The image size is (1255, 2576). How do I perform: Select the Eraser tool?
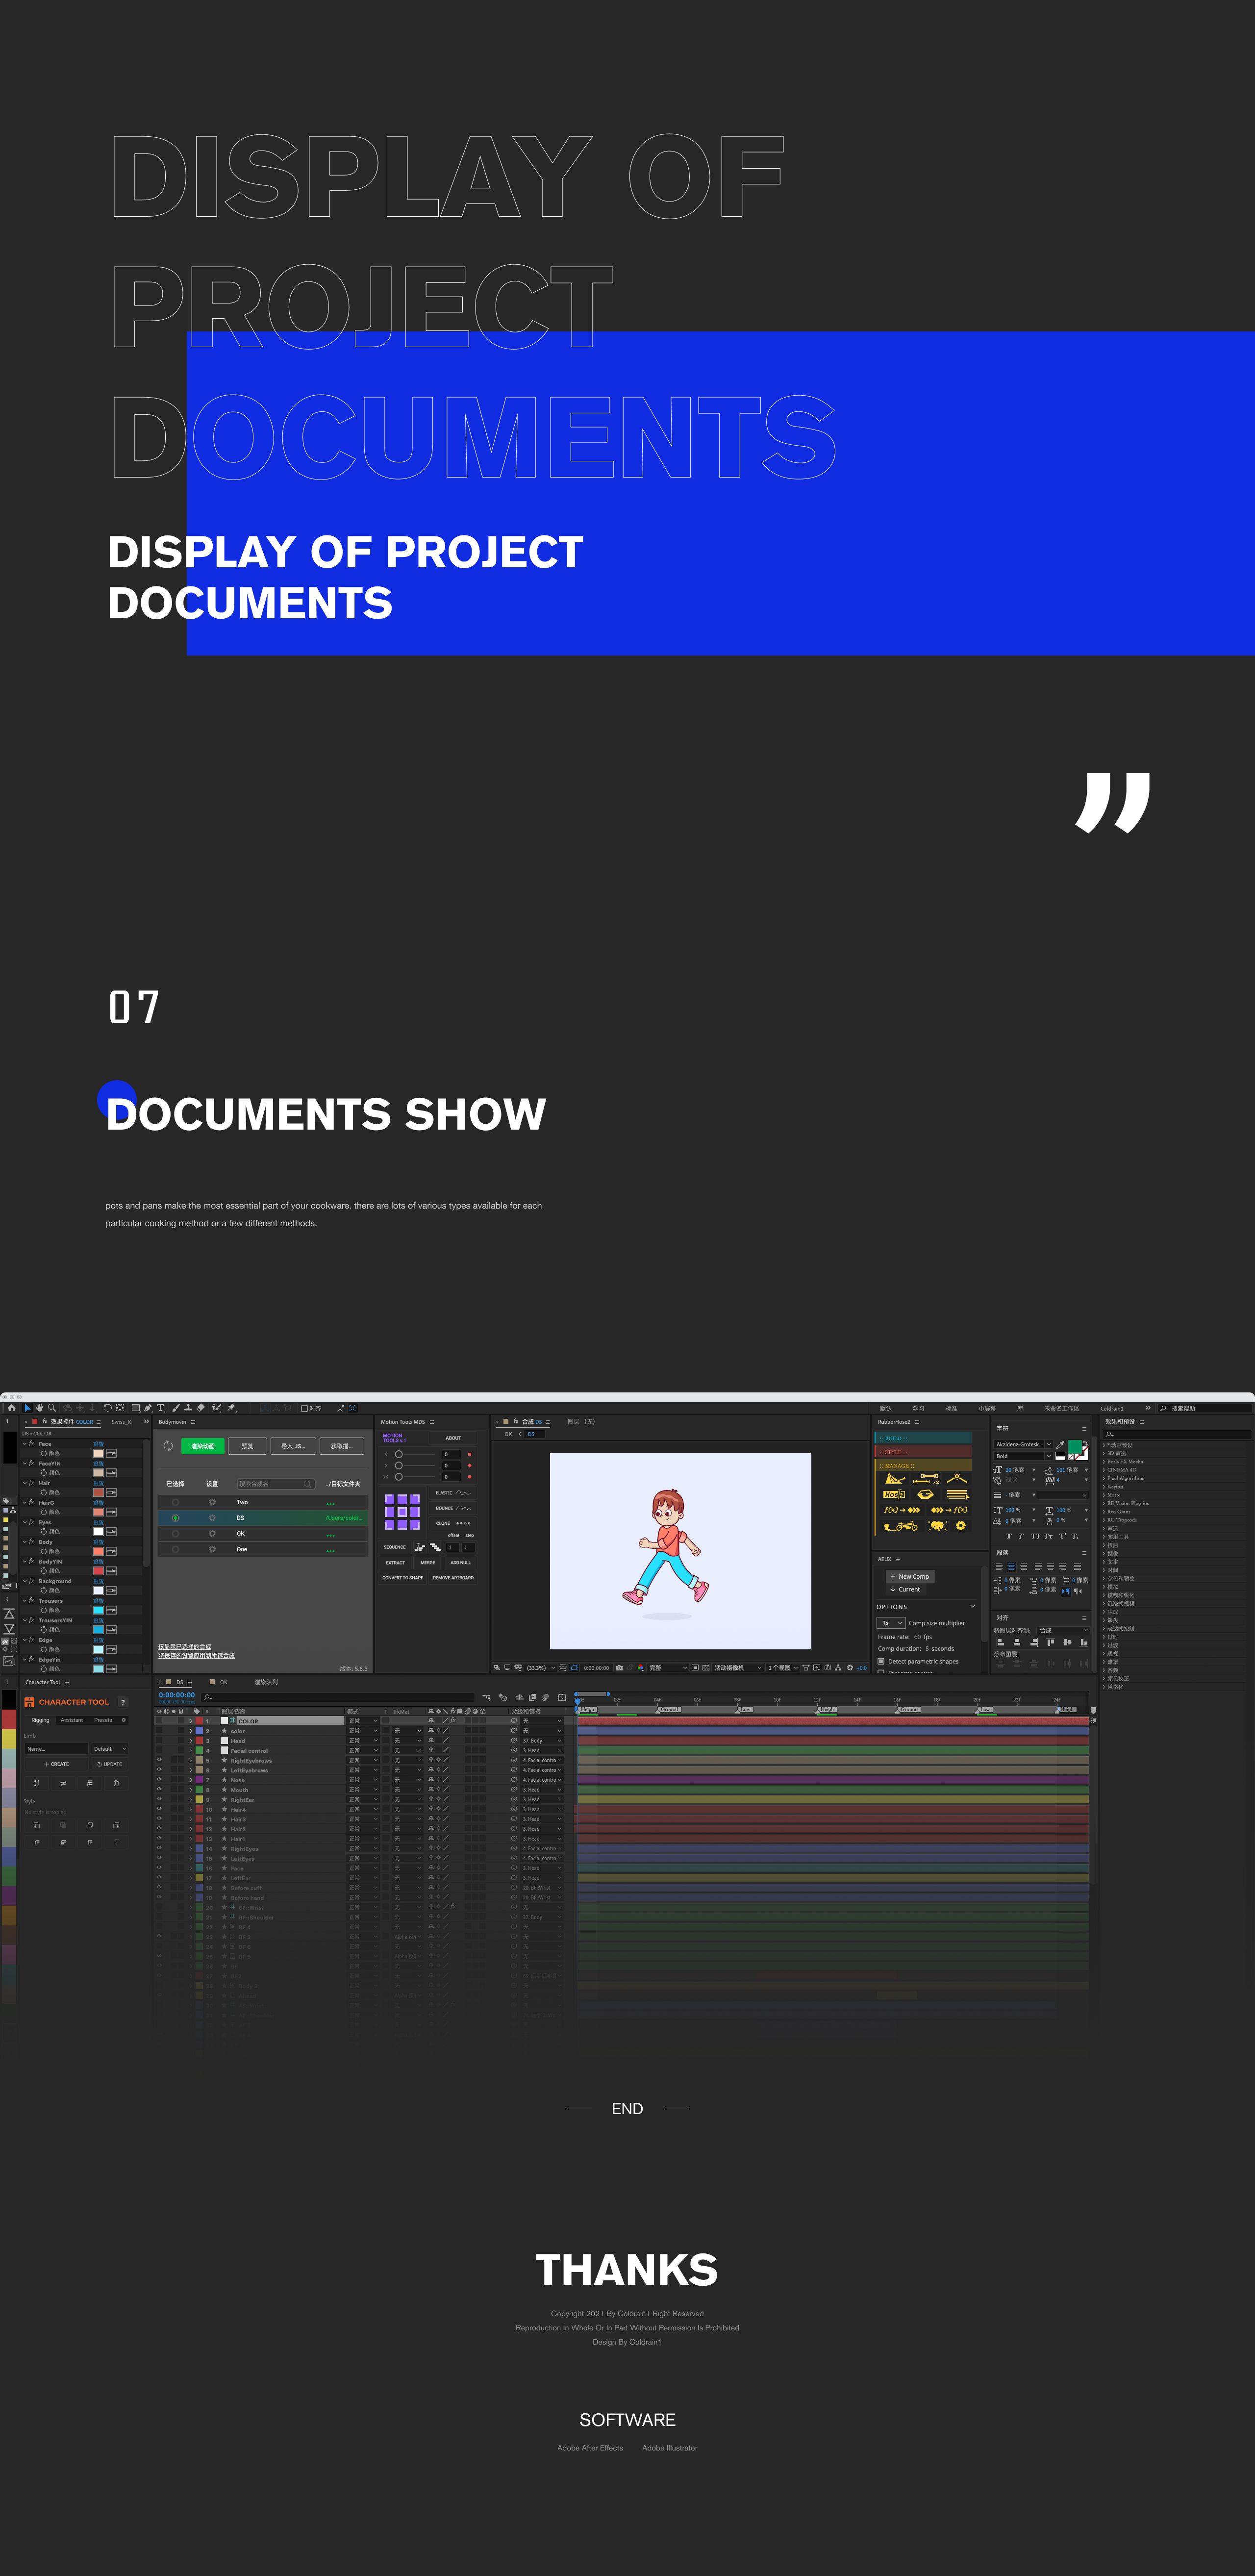pyautogui.click(x=201, y=1408)
